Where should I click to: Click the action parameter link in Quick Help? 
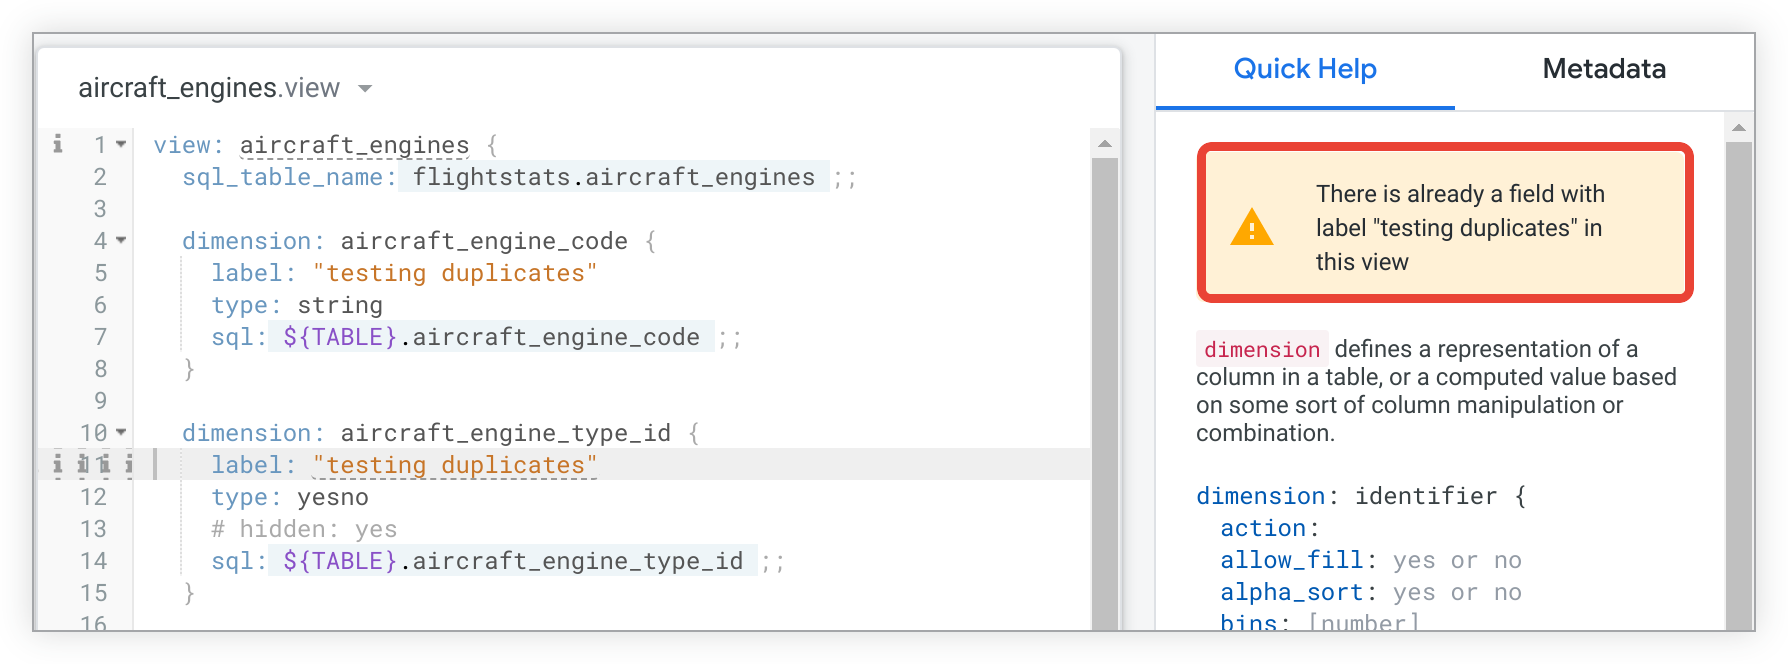point(1263,528)
